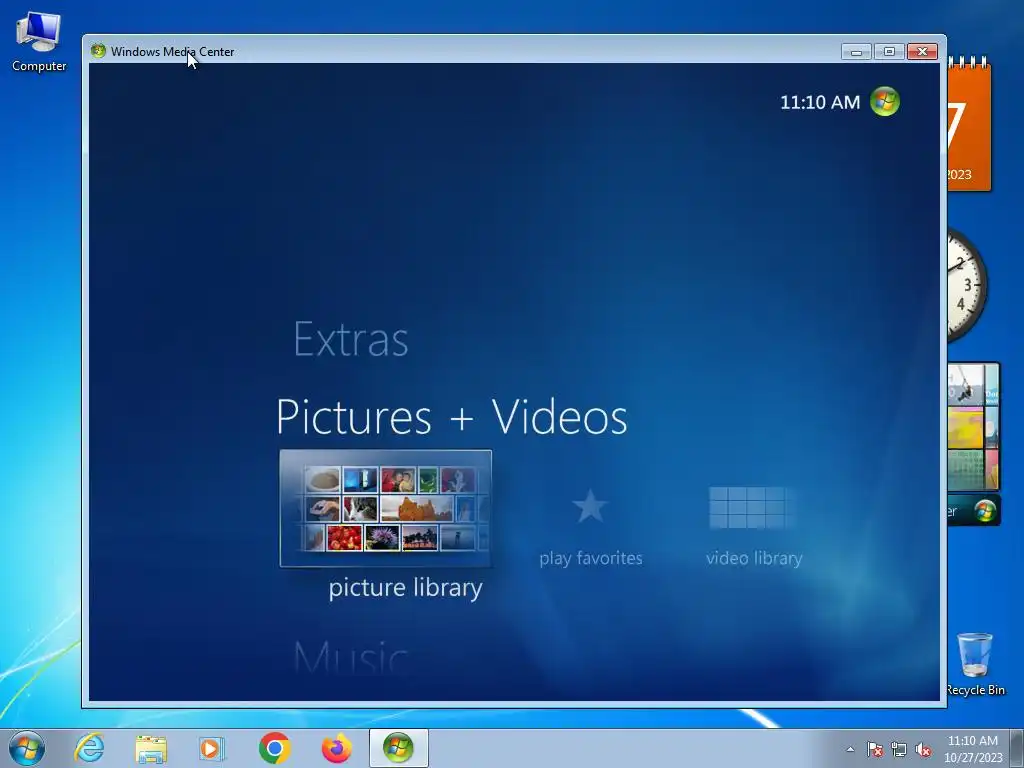Select the Pictures + Videos heading
Viewport: 1024px width, 768px height.
coord(451,417)
